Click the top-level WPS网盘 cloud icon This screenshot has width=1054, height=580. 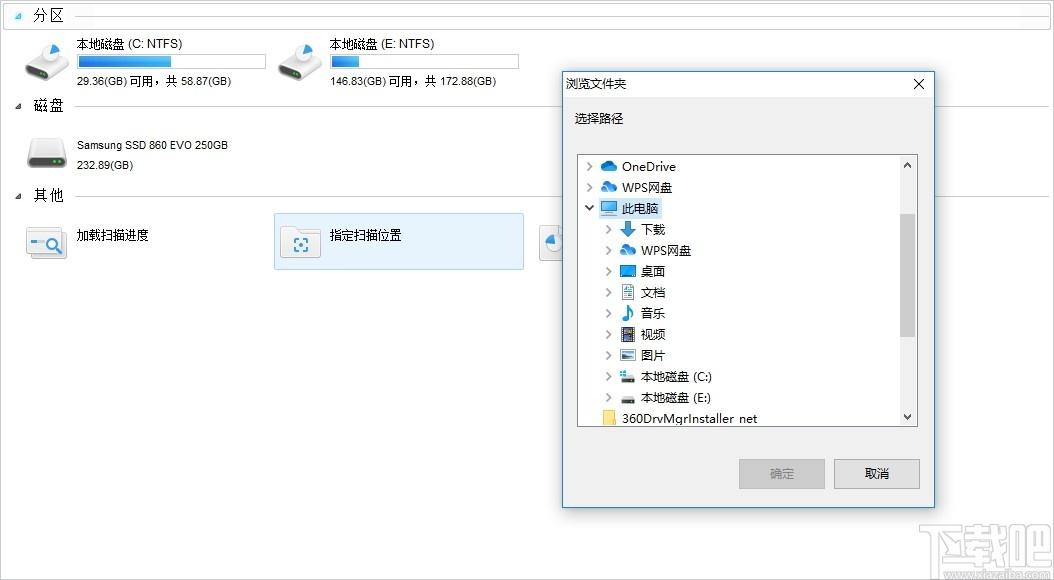609,187
